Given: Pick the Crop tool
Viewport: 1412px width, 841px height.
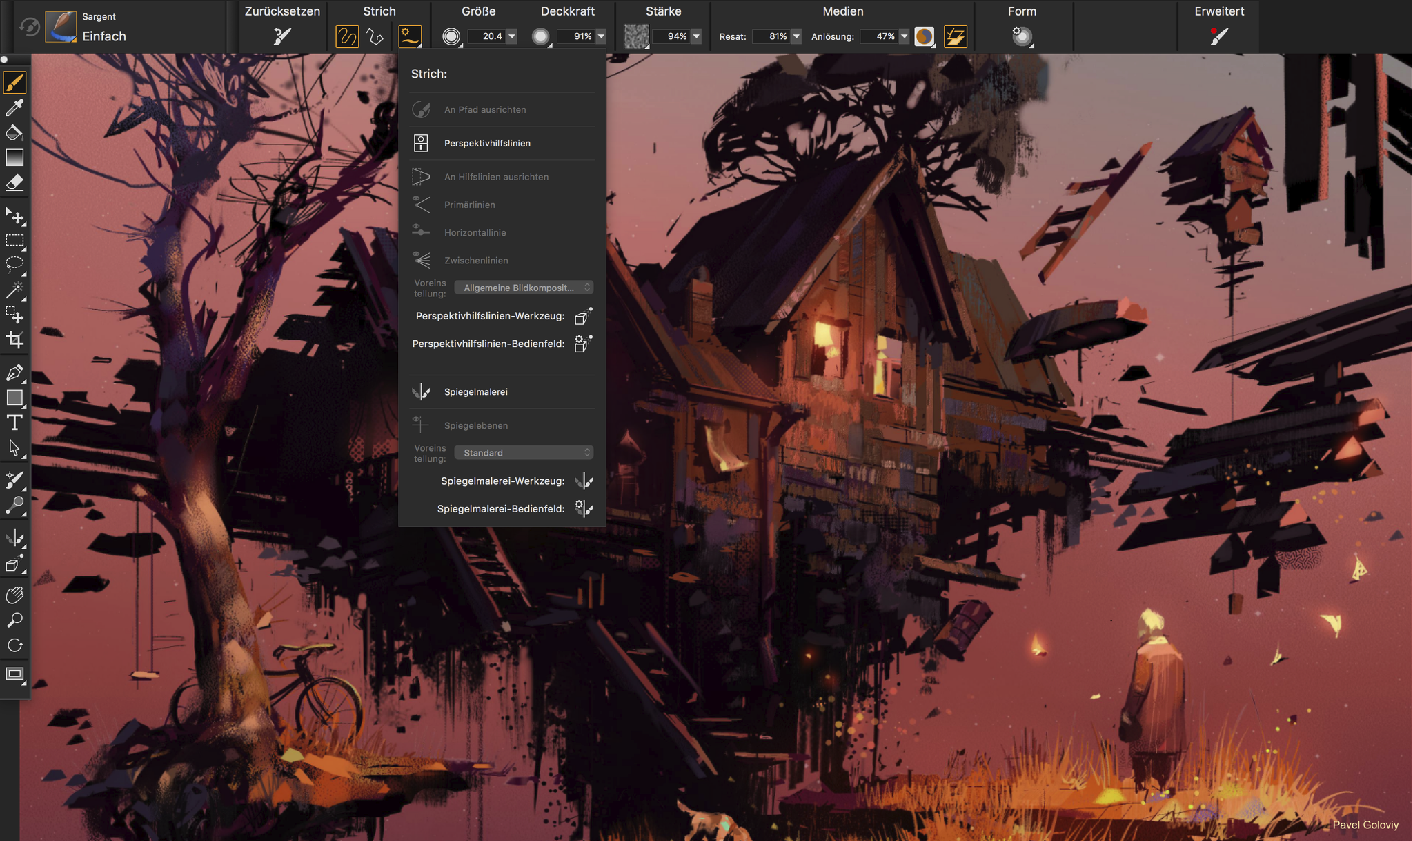Looking at the screenshot, I should (14, 340).
